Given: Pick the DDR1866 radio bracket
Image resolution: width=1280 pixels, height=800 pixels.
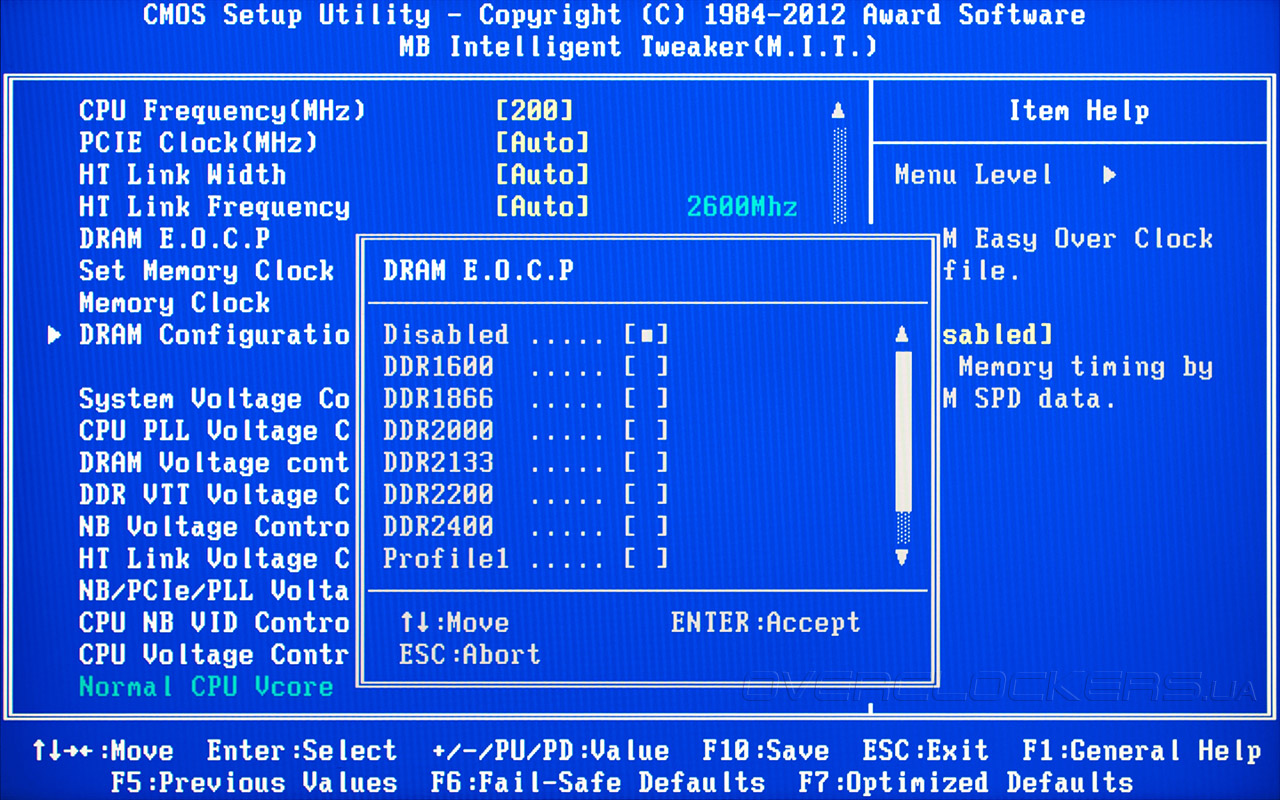Looking at the screenshot, I should (x=646, y=399).
